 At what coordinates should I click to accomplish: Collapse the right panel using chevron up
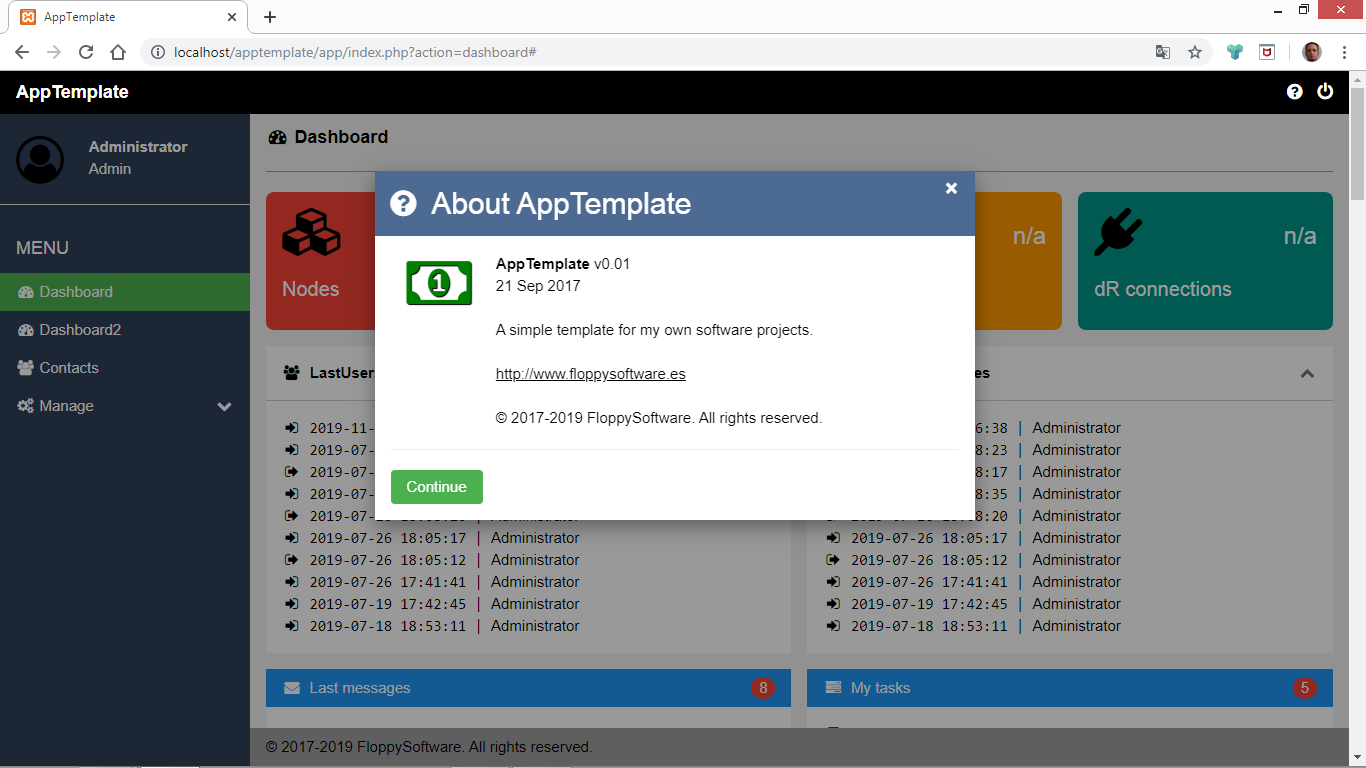click(x=1306, y=373)
